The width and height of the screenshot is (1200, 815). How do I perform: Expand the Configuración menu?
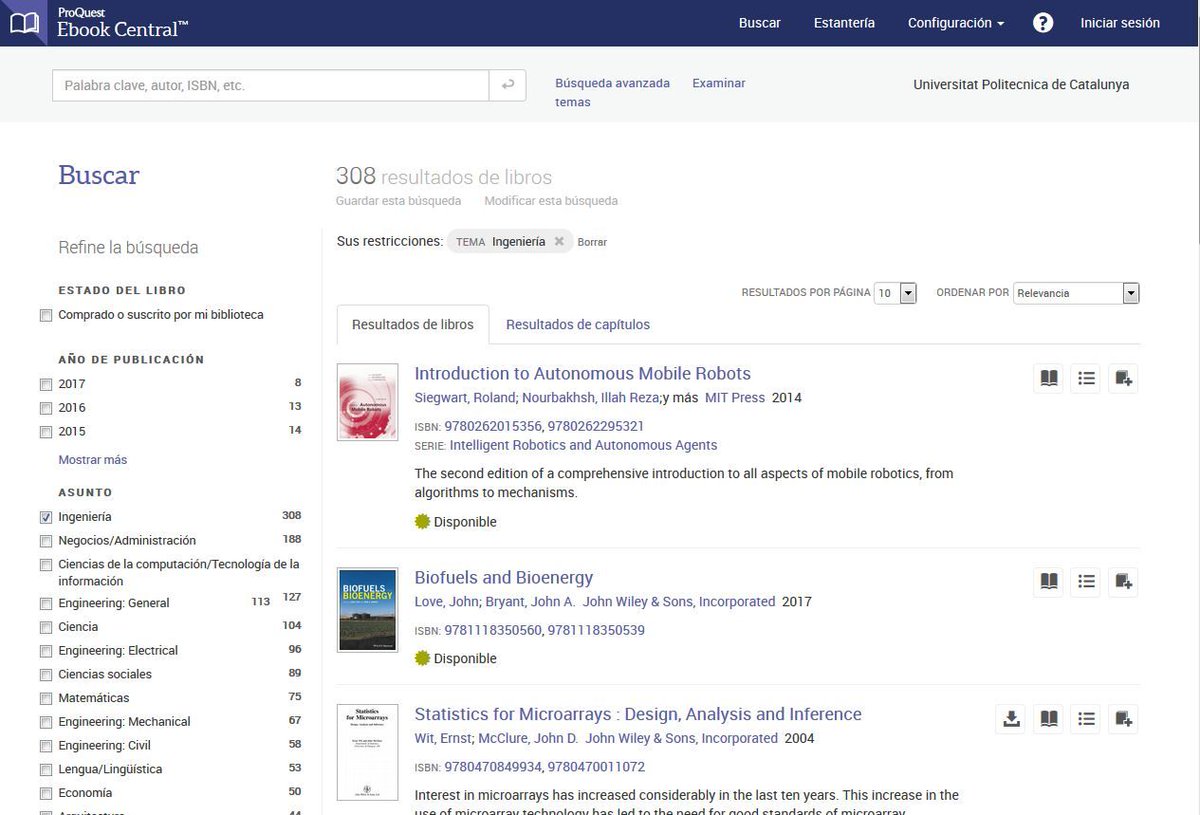coord(956,23)
